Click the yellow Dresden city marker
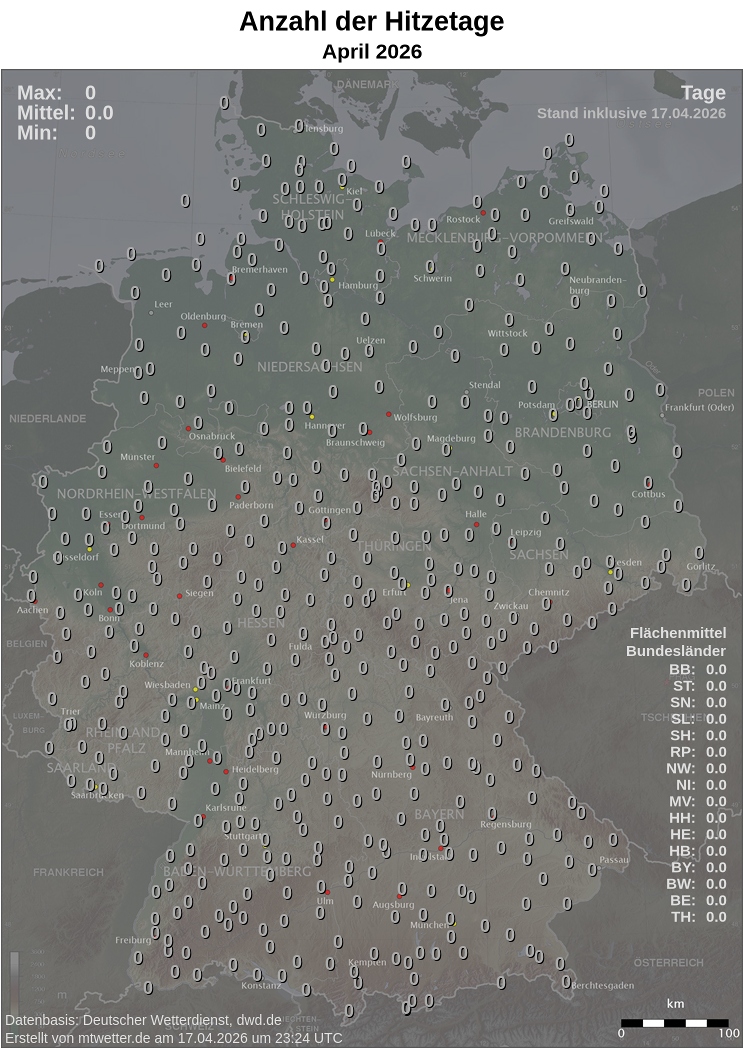 pos(610,572)
